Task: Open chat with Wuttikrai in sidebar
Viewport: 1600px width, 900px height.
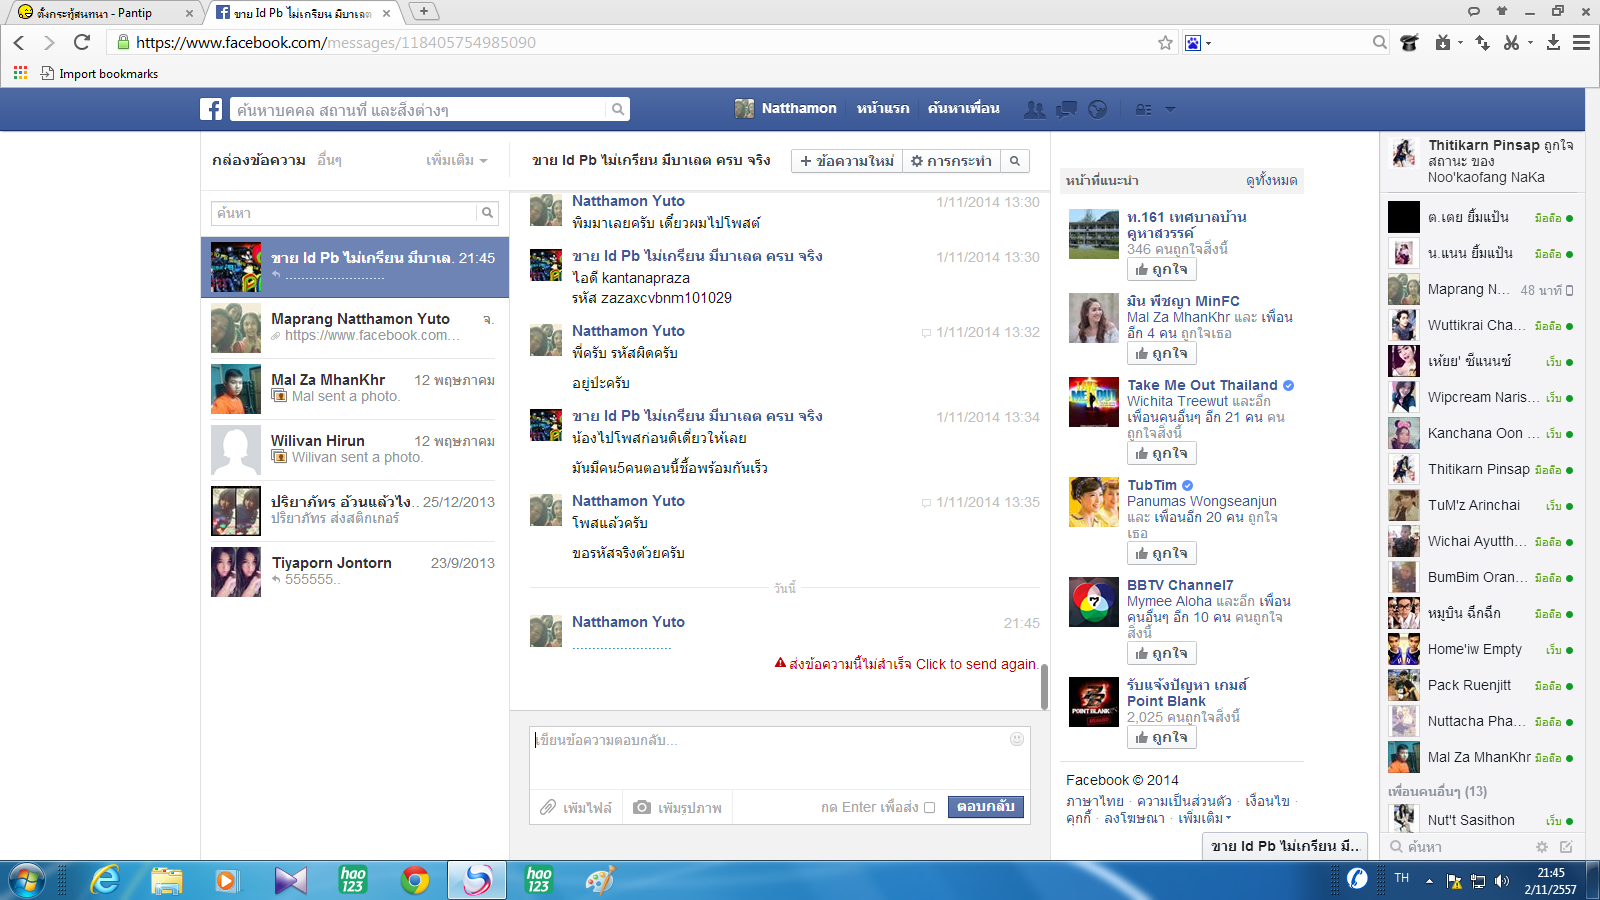Action: (x=1482, y=325)
